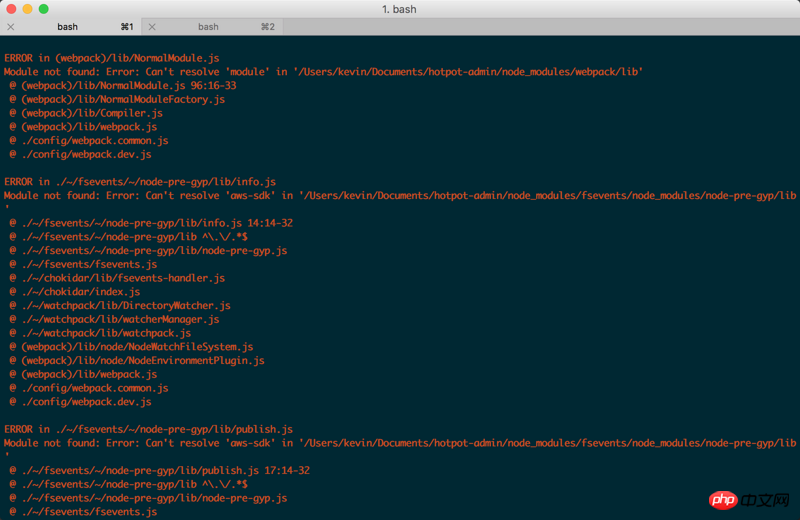Click the '1. bash' window title
This screenshot has width=800, height=520.
[400, 9]
